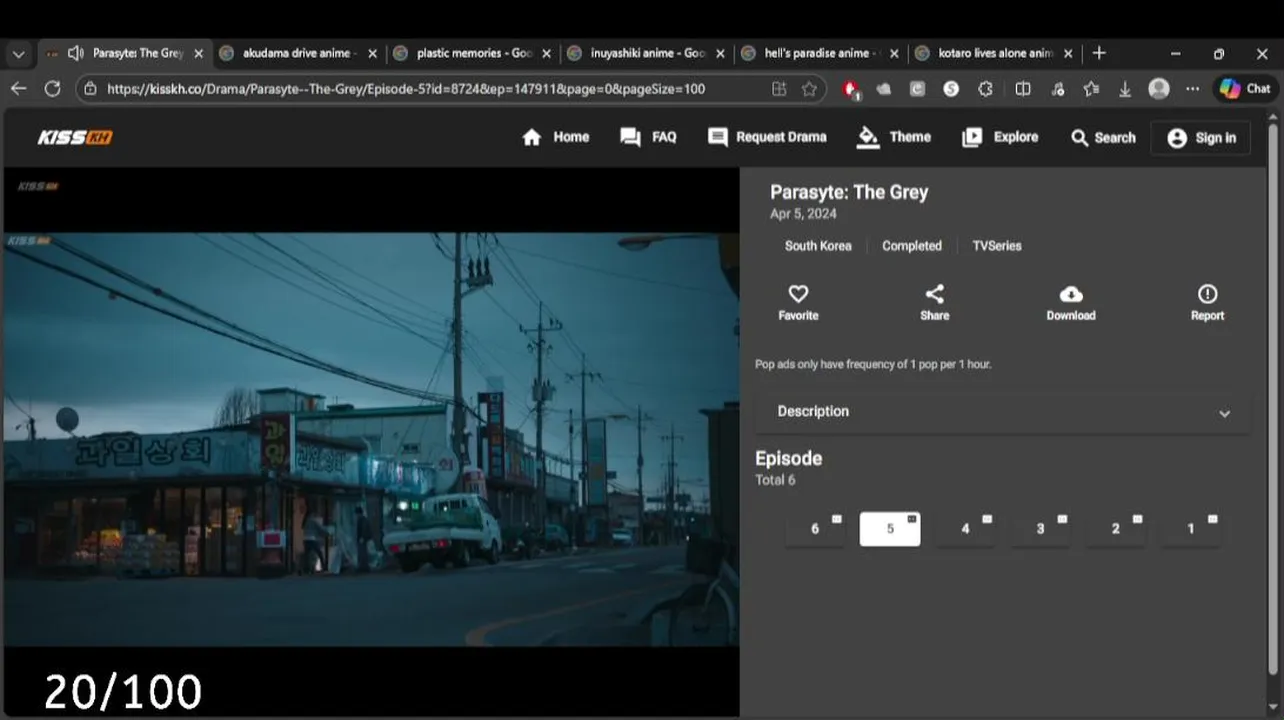
Task: Open the reader view icon in address bar
Action: tap(779, 89)
